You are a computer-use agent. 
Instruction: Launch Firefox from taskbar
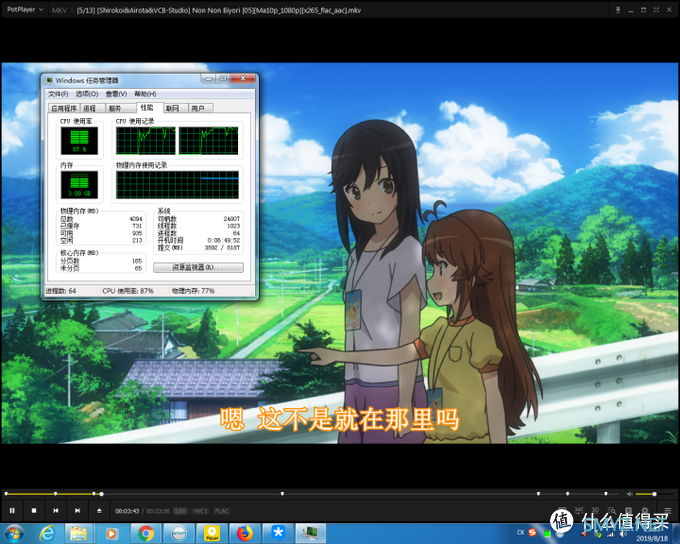point(245,533)
